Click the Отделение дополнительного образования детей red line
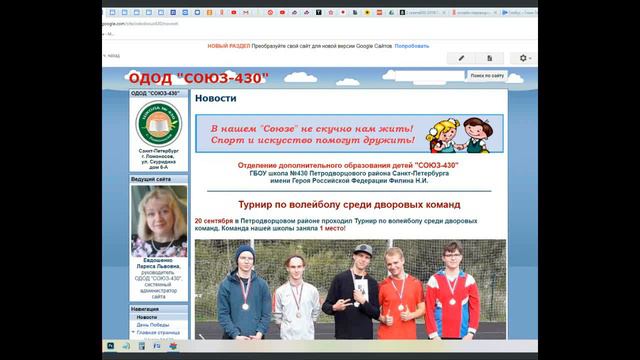 point(348,165)
